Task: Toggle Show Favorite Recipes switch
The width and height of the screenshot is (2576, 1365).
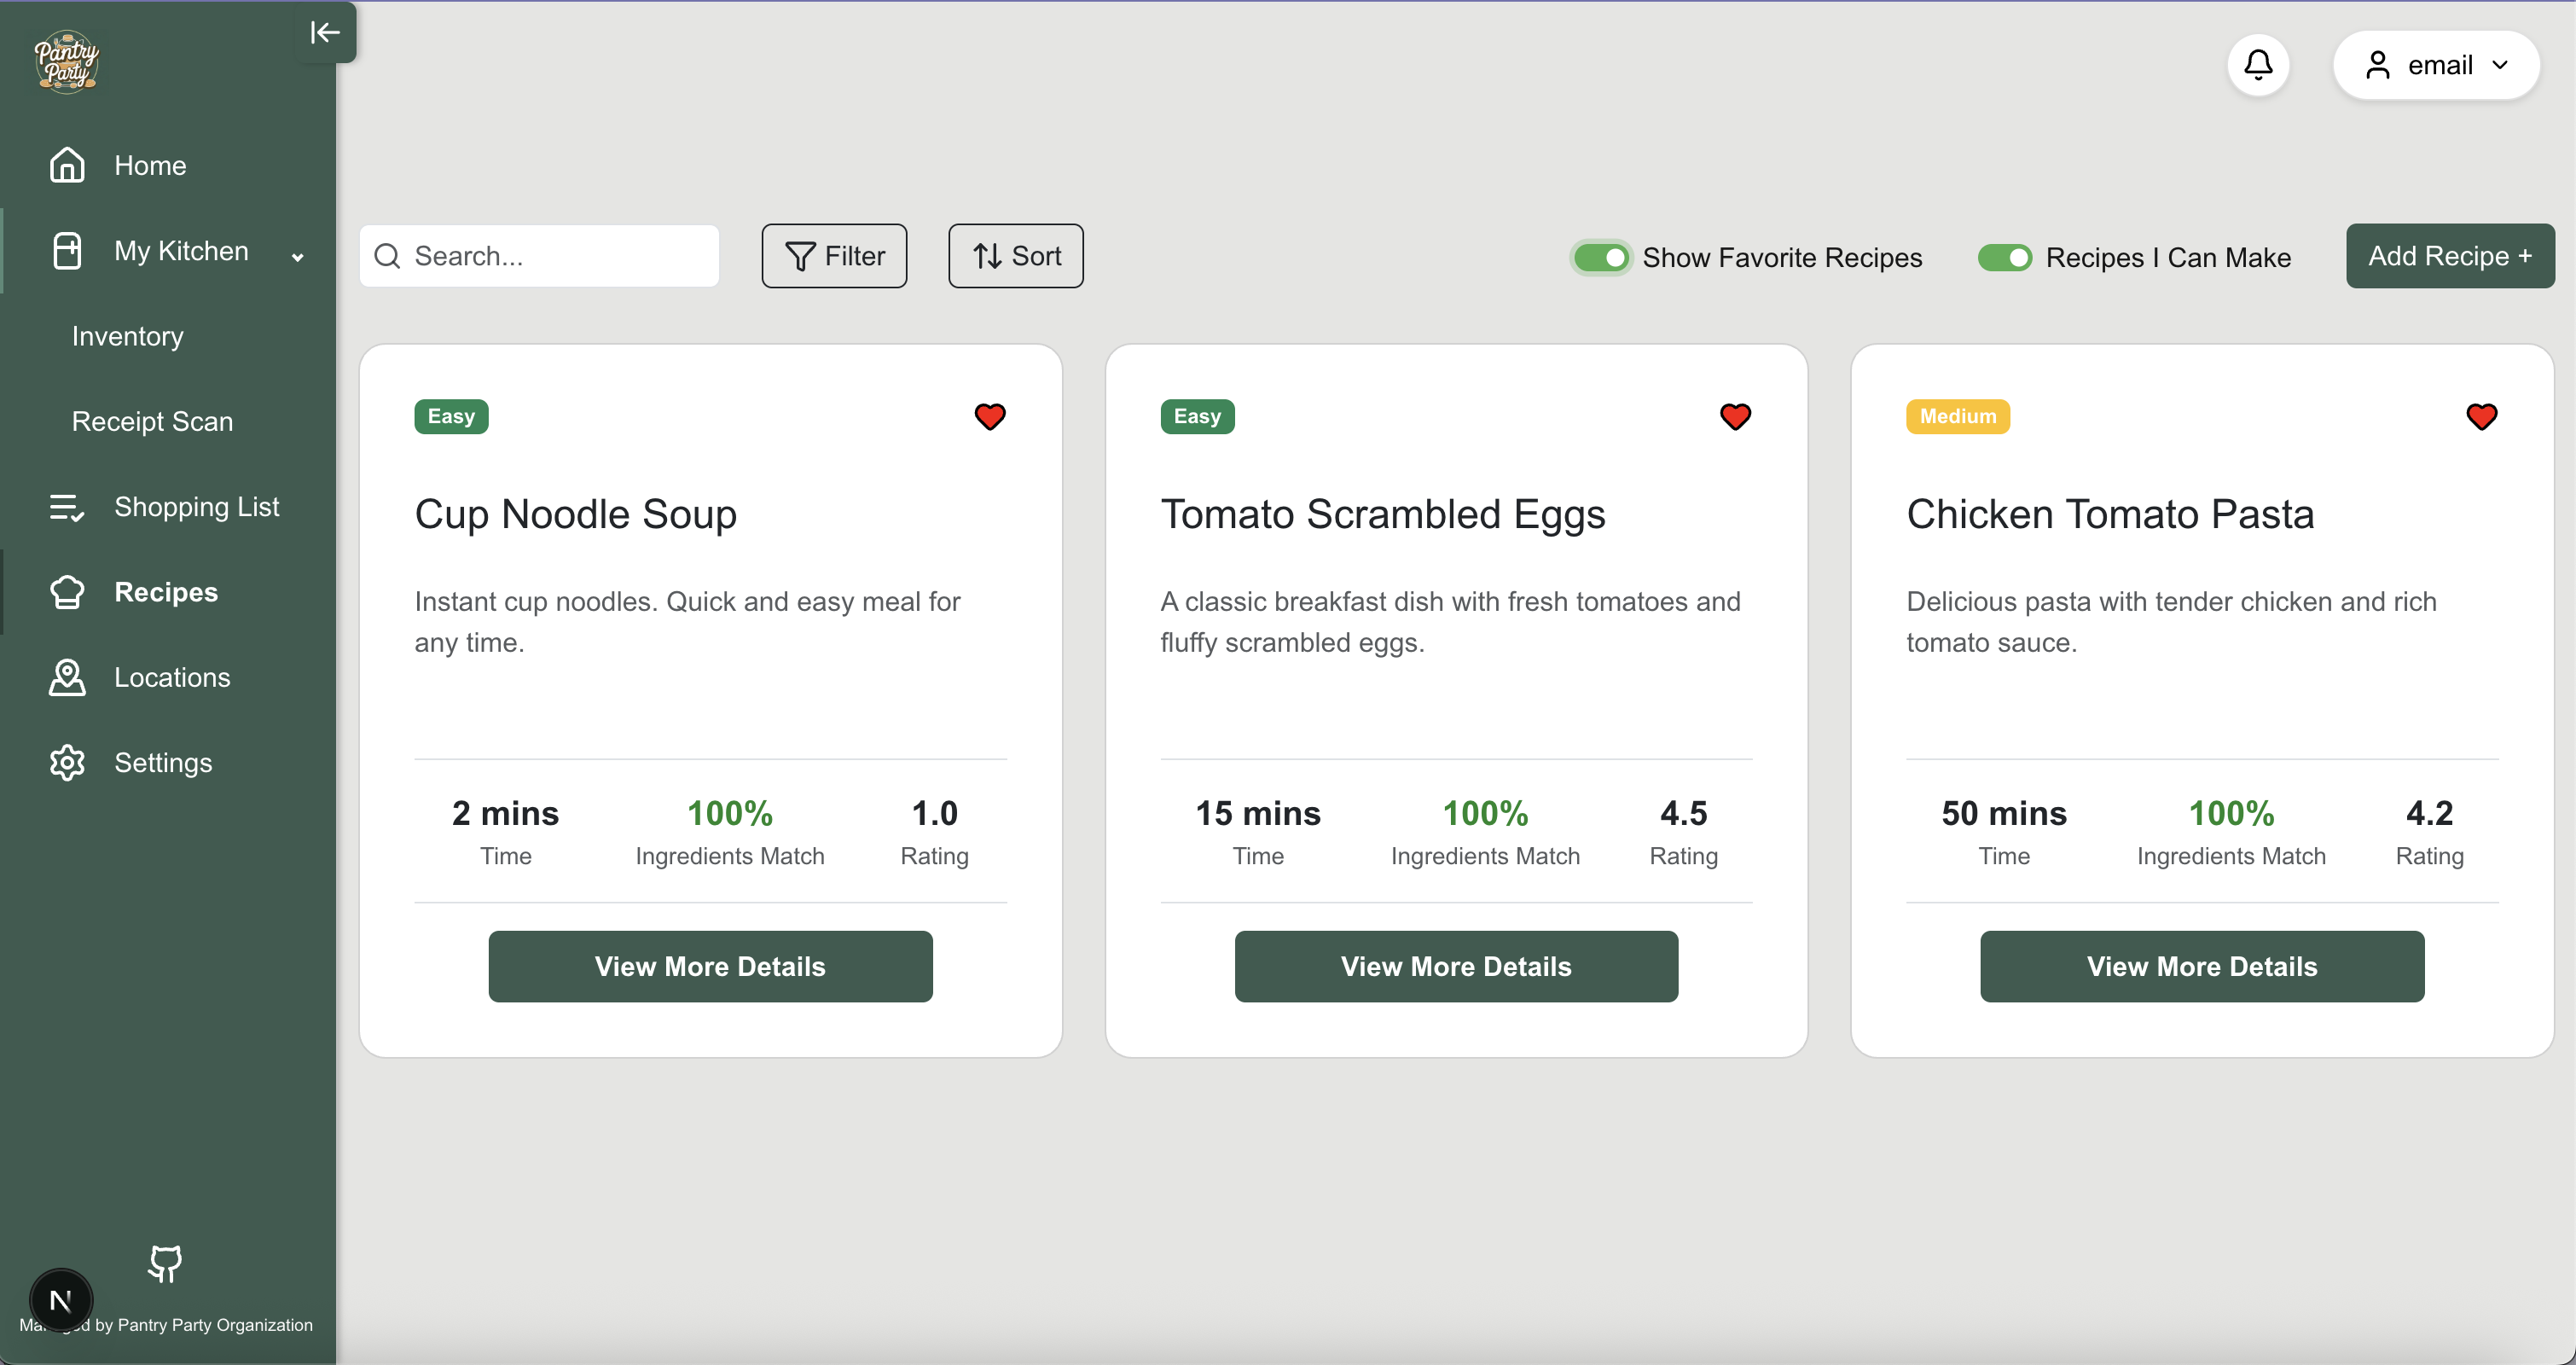Action: (x=1600, y=257)
